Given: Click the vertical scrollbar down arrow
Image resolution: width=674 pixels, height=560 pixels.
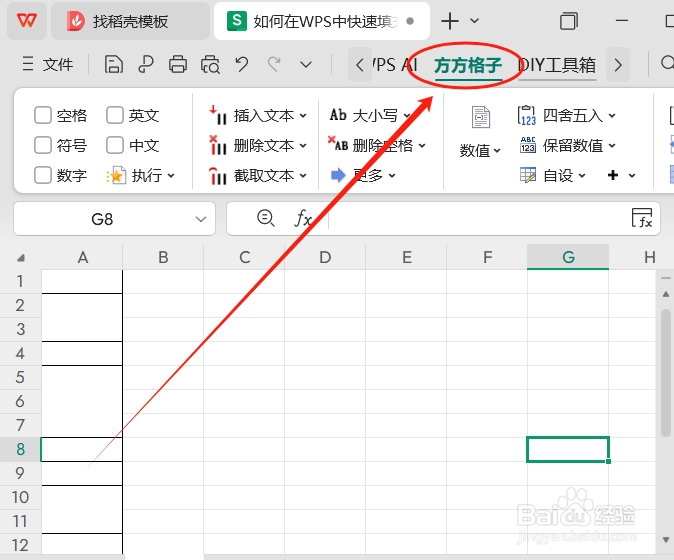Looking at the screenshot, I should [666, 540].
